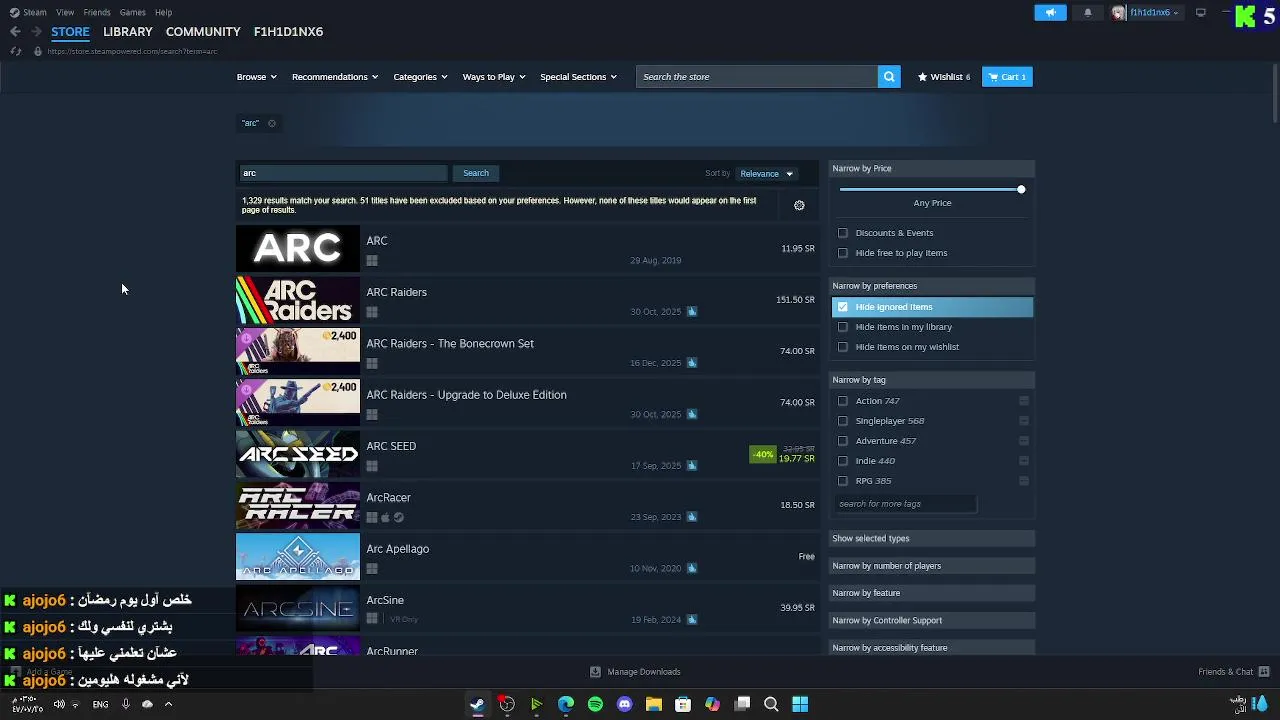Open the Friends menu

(97, 13)
